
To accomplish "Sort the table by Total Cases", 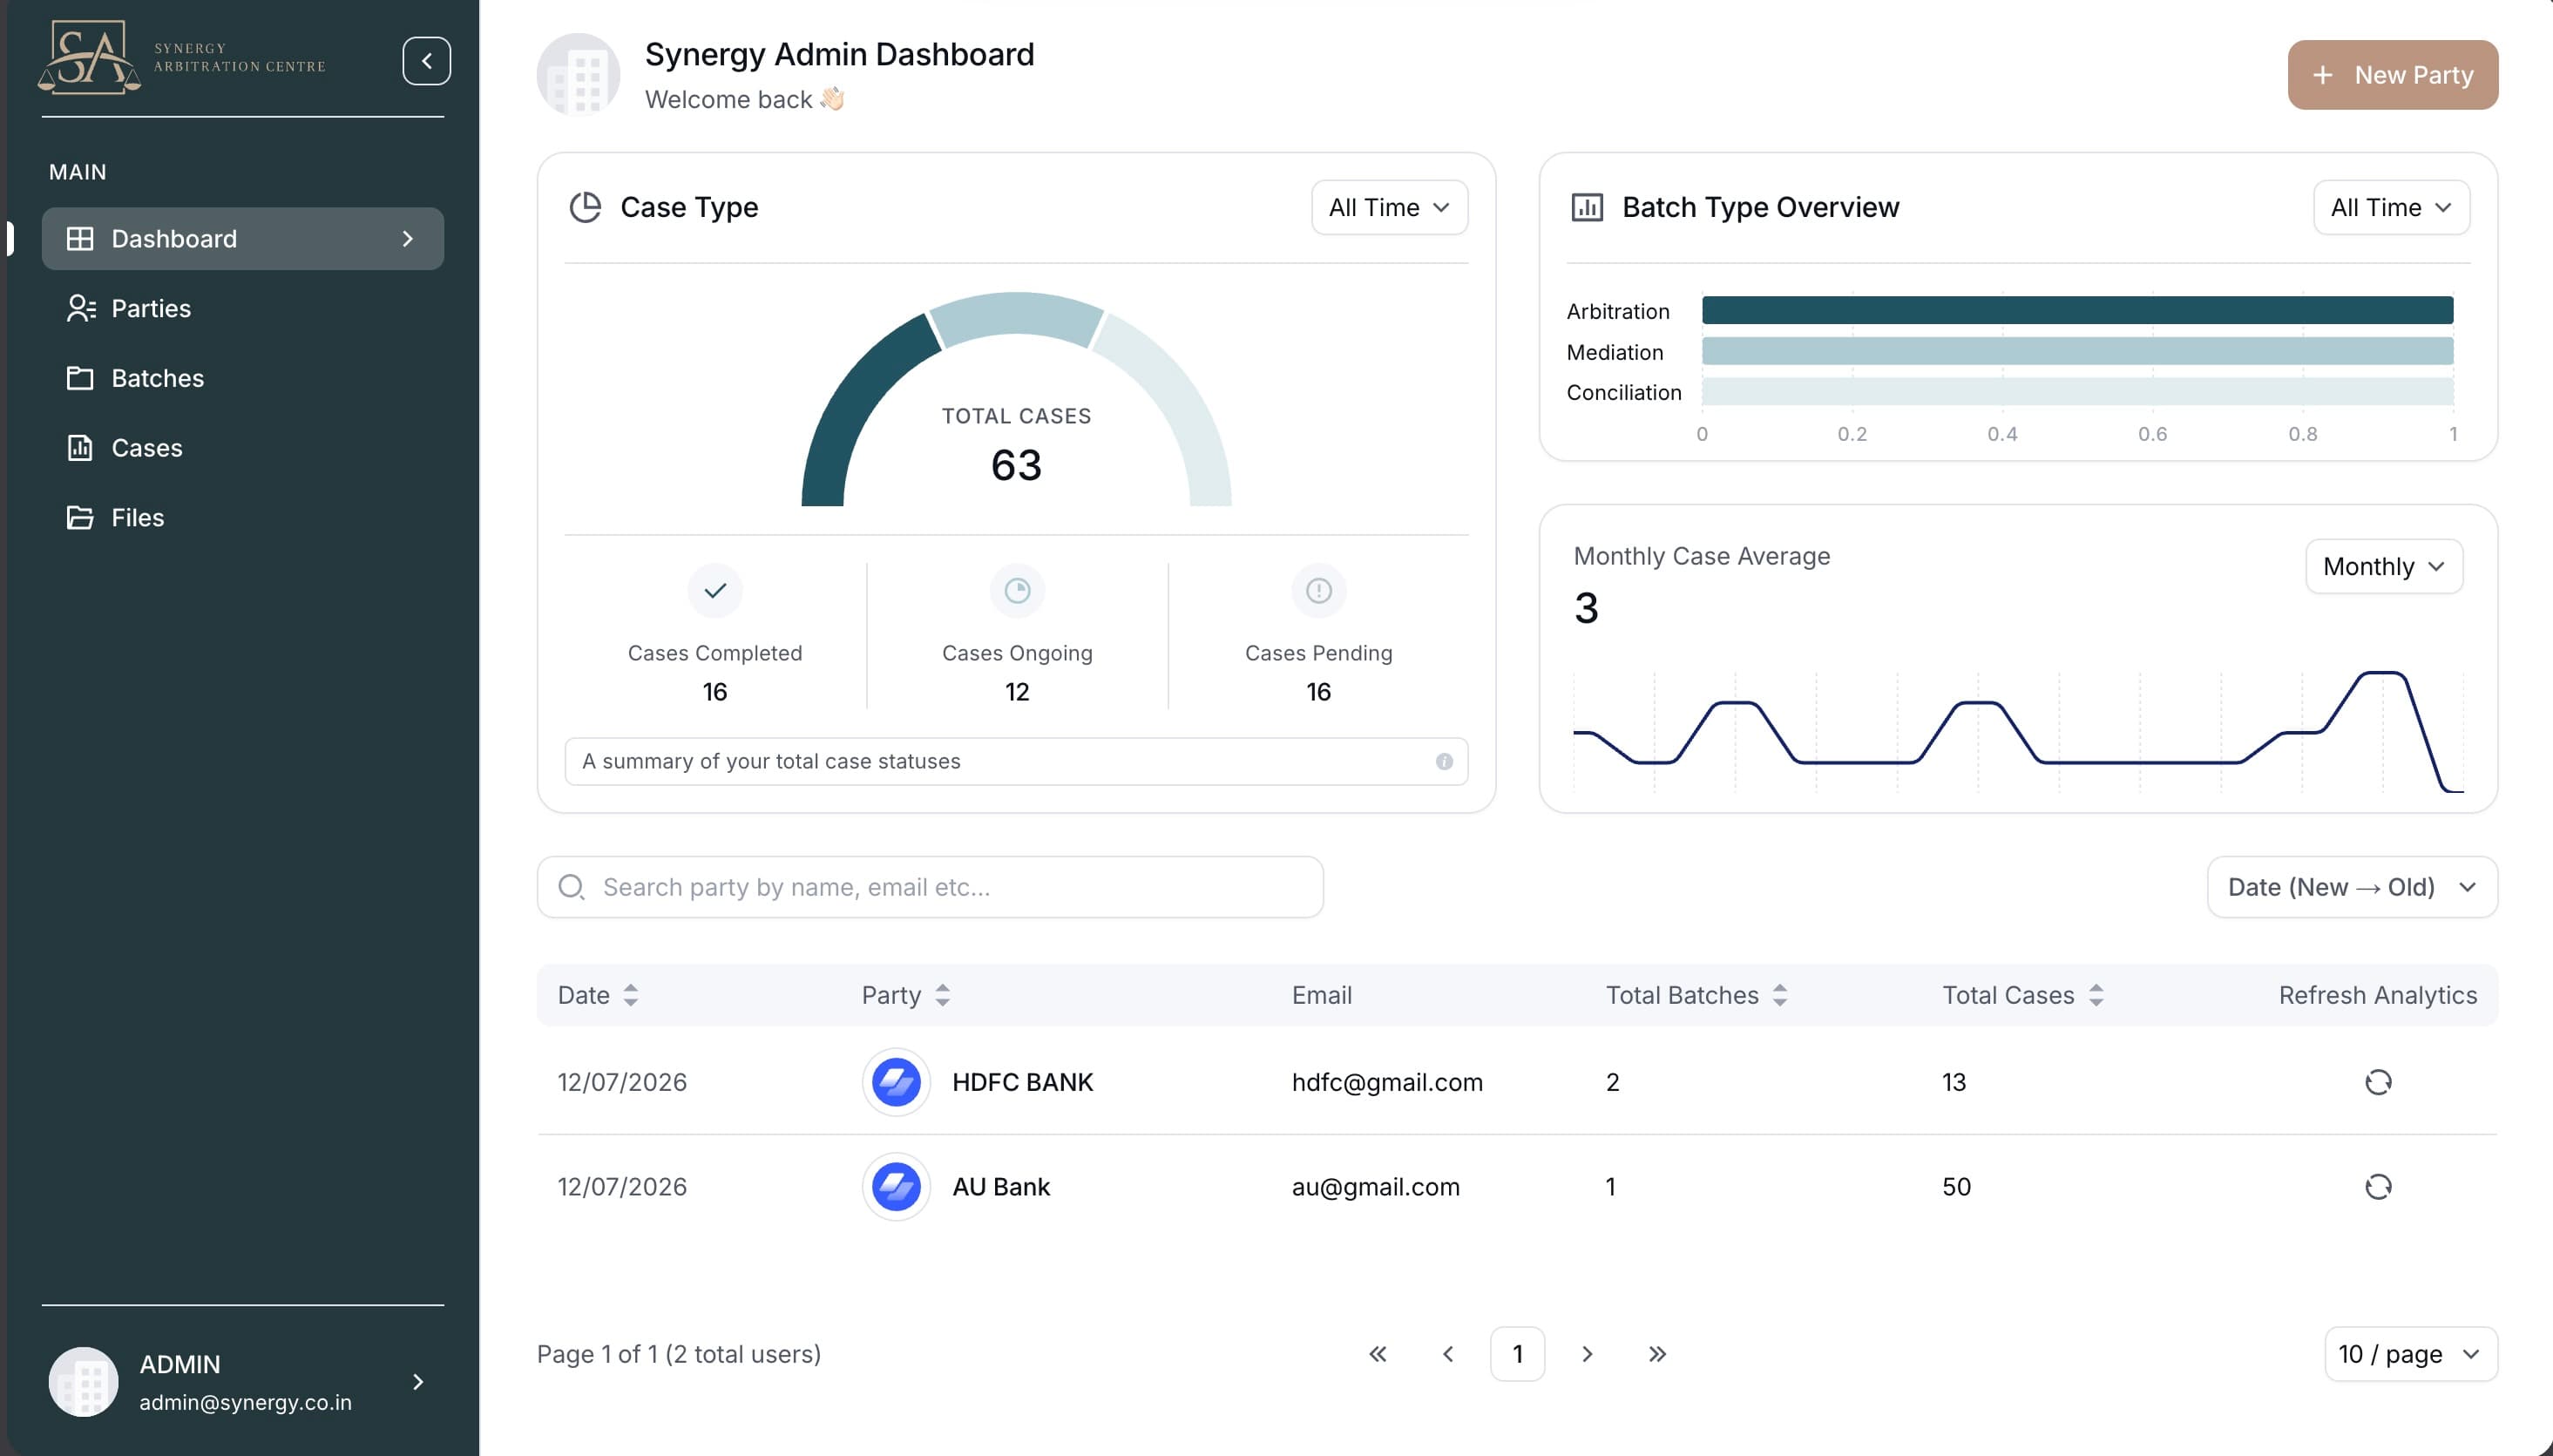I will 2095,995.
